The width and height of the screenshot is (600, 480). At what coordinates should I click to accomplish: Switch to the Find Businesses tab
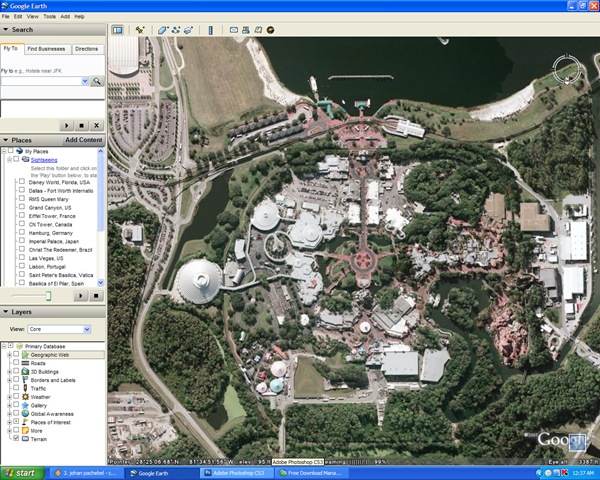[x=46, y=49]
